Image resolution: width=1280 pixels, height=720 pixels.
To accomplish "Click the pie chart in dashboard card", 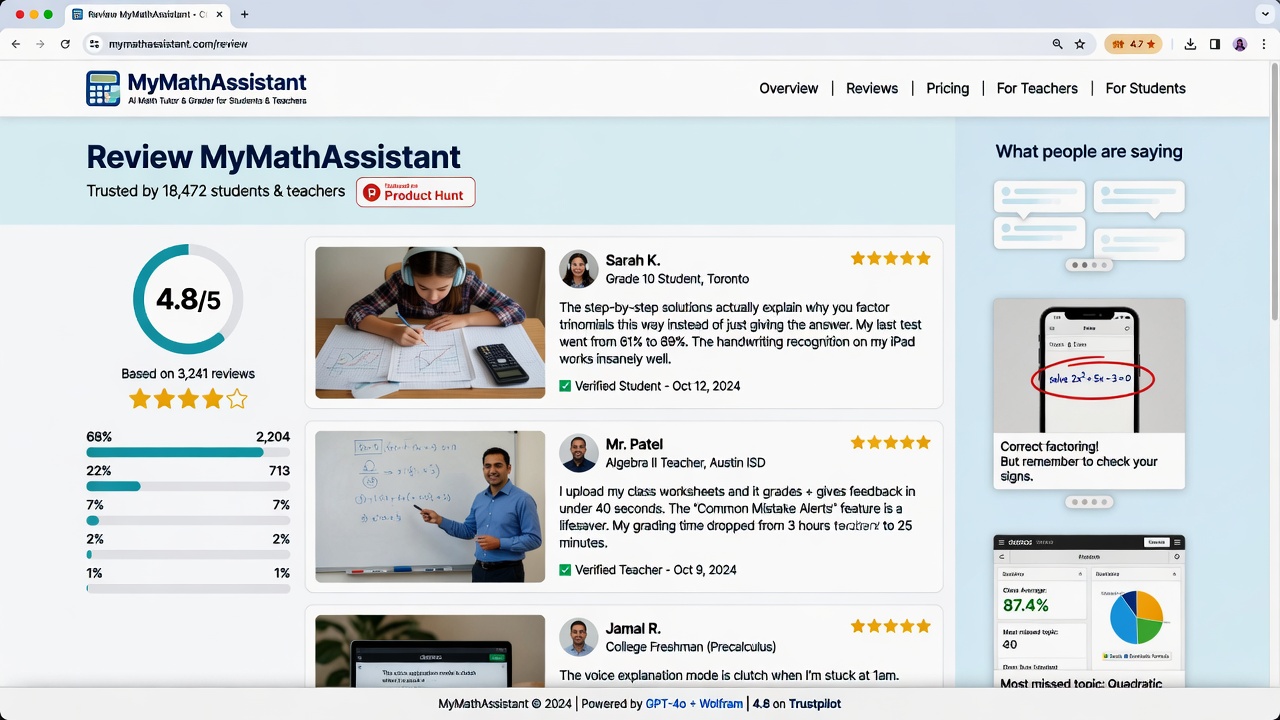I will (x=1136, y=617).
